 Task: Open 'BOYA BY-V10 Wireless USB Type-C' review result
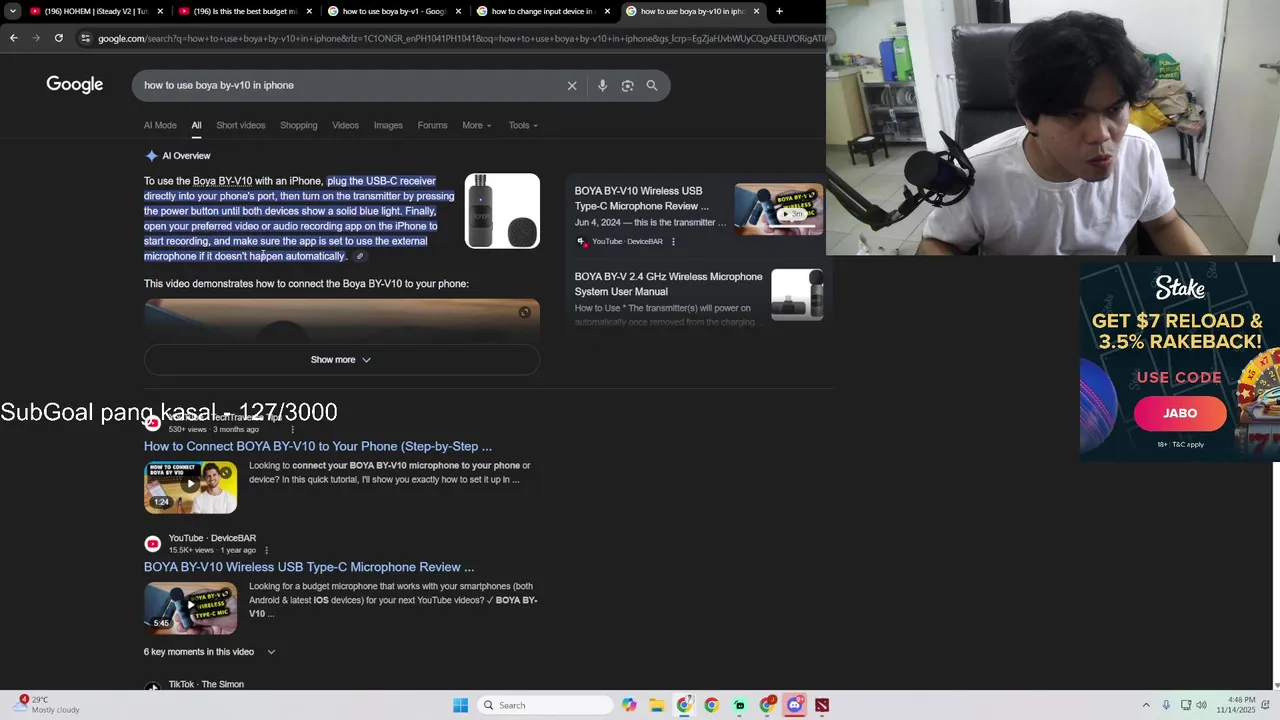pyautogui.click(x=309, y=567)
